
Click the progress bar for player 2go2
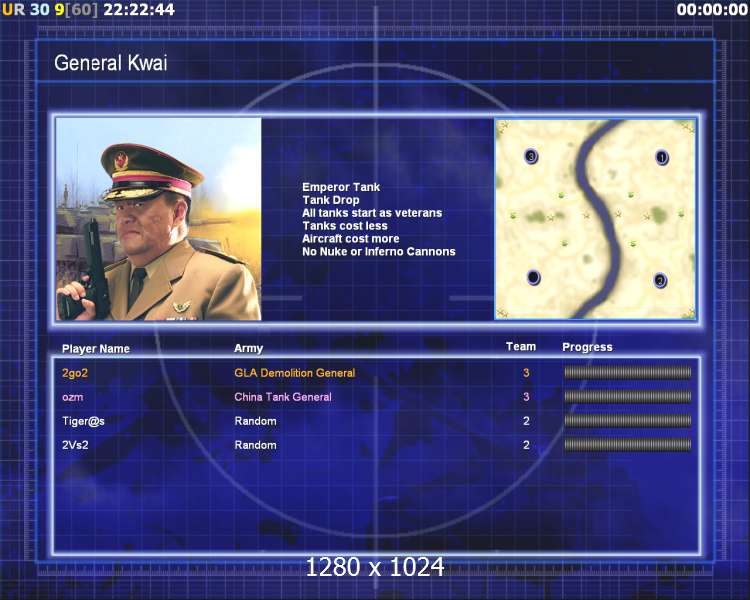(628, 372)
